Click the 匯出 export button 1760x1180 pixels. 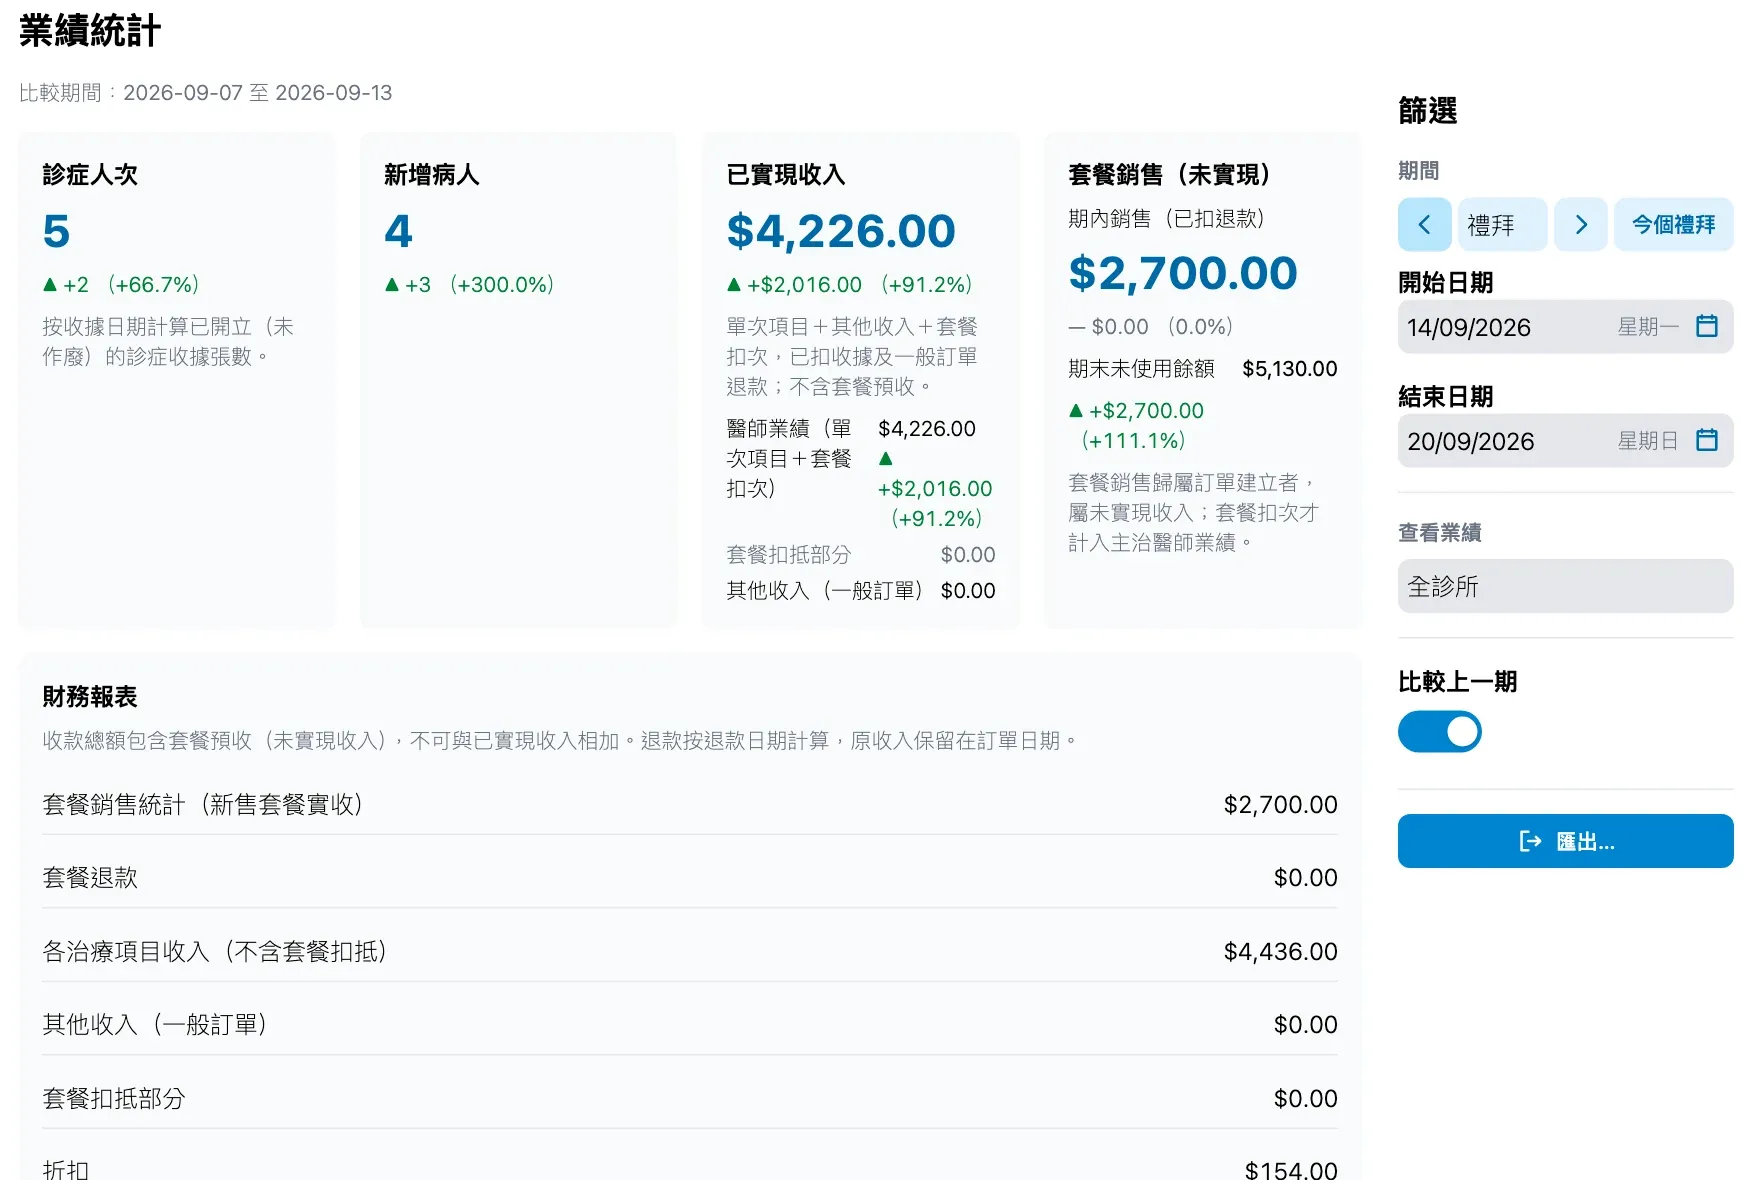point(1565,841)
